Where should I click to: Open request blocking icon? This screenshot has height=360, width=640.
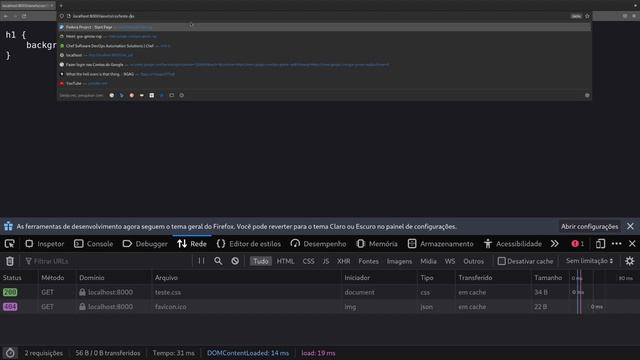(x=235, y=261)
